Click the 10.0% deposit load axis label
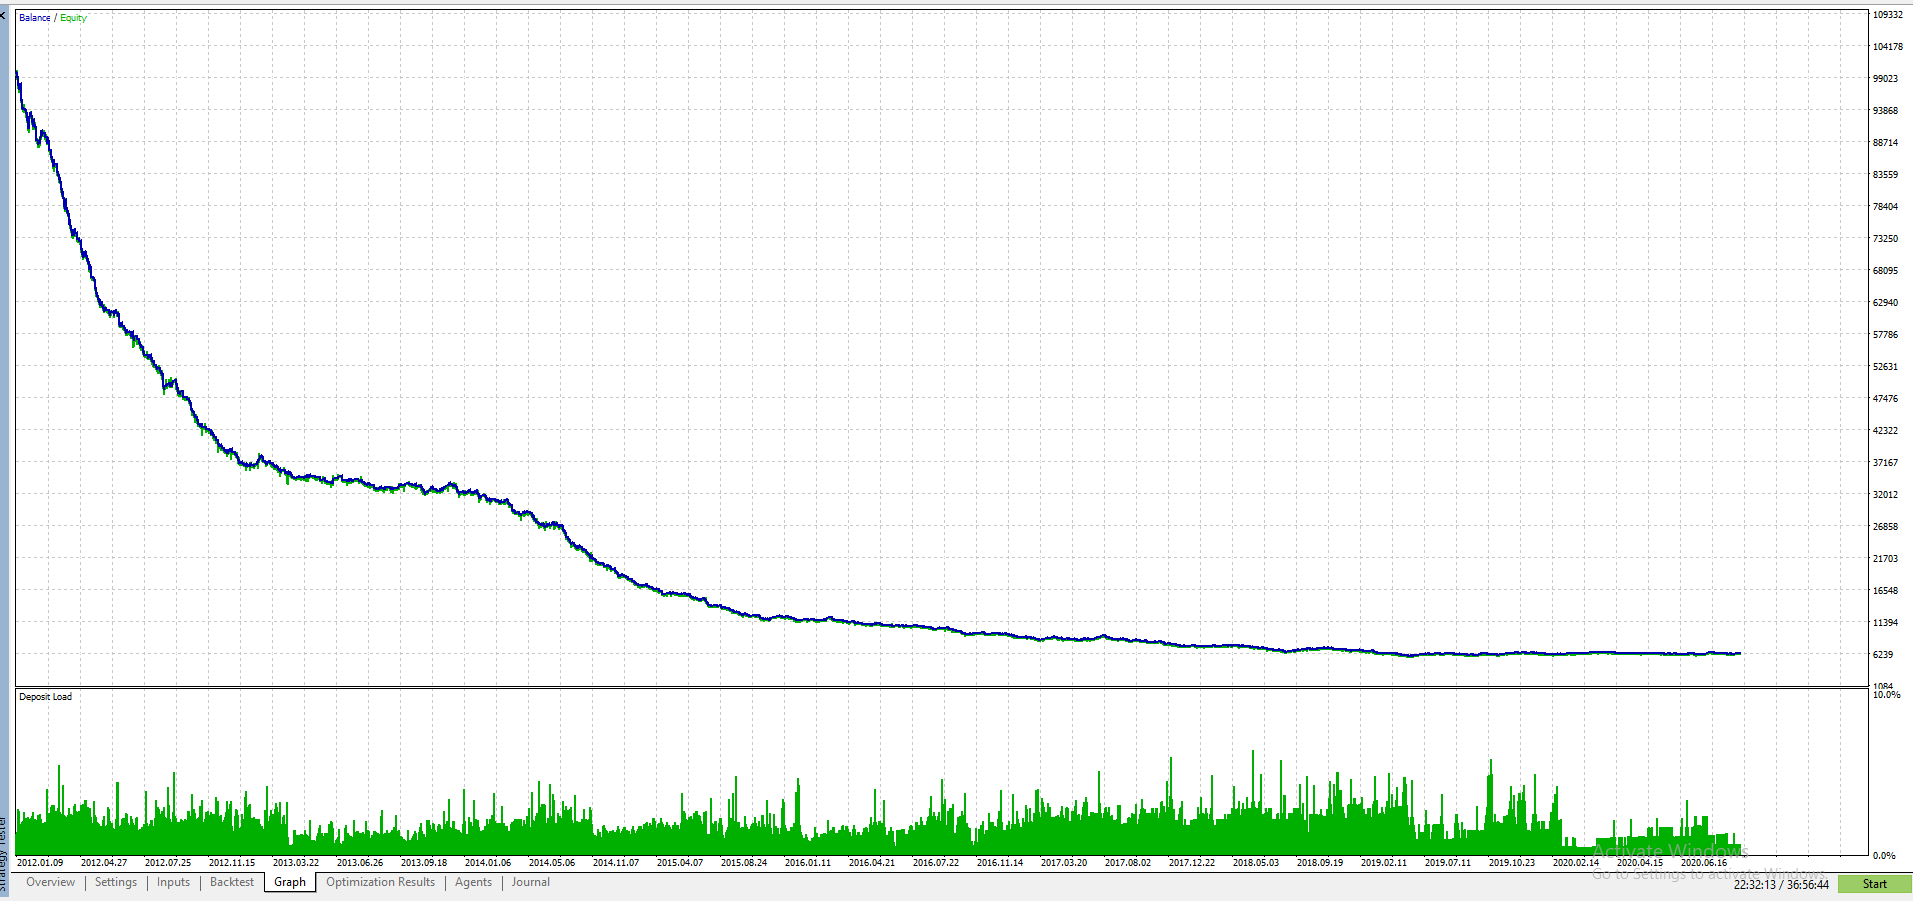 (x=1886, y=695)
